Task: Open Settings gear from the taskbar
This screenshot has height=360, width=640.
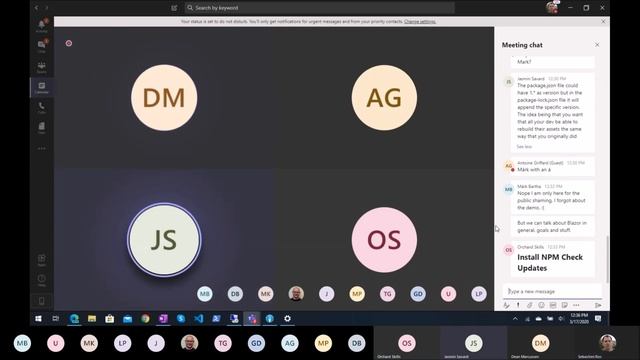Action: click(x=287, y=319)
